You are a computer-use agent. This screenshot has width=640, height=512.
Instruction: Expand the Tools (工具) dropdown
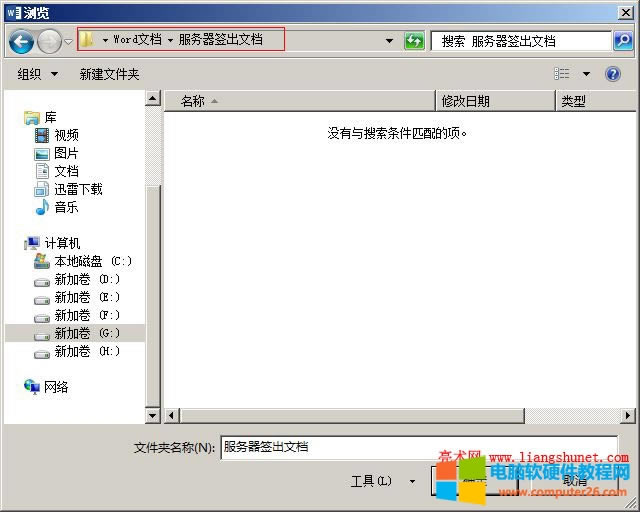pos(412,481)
